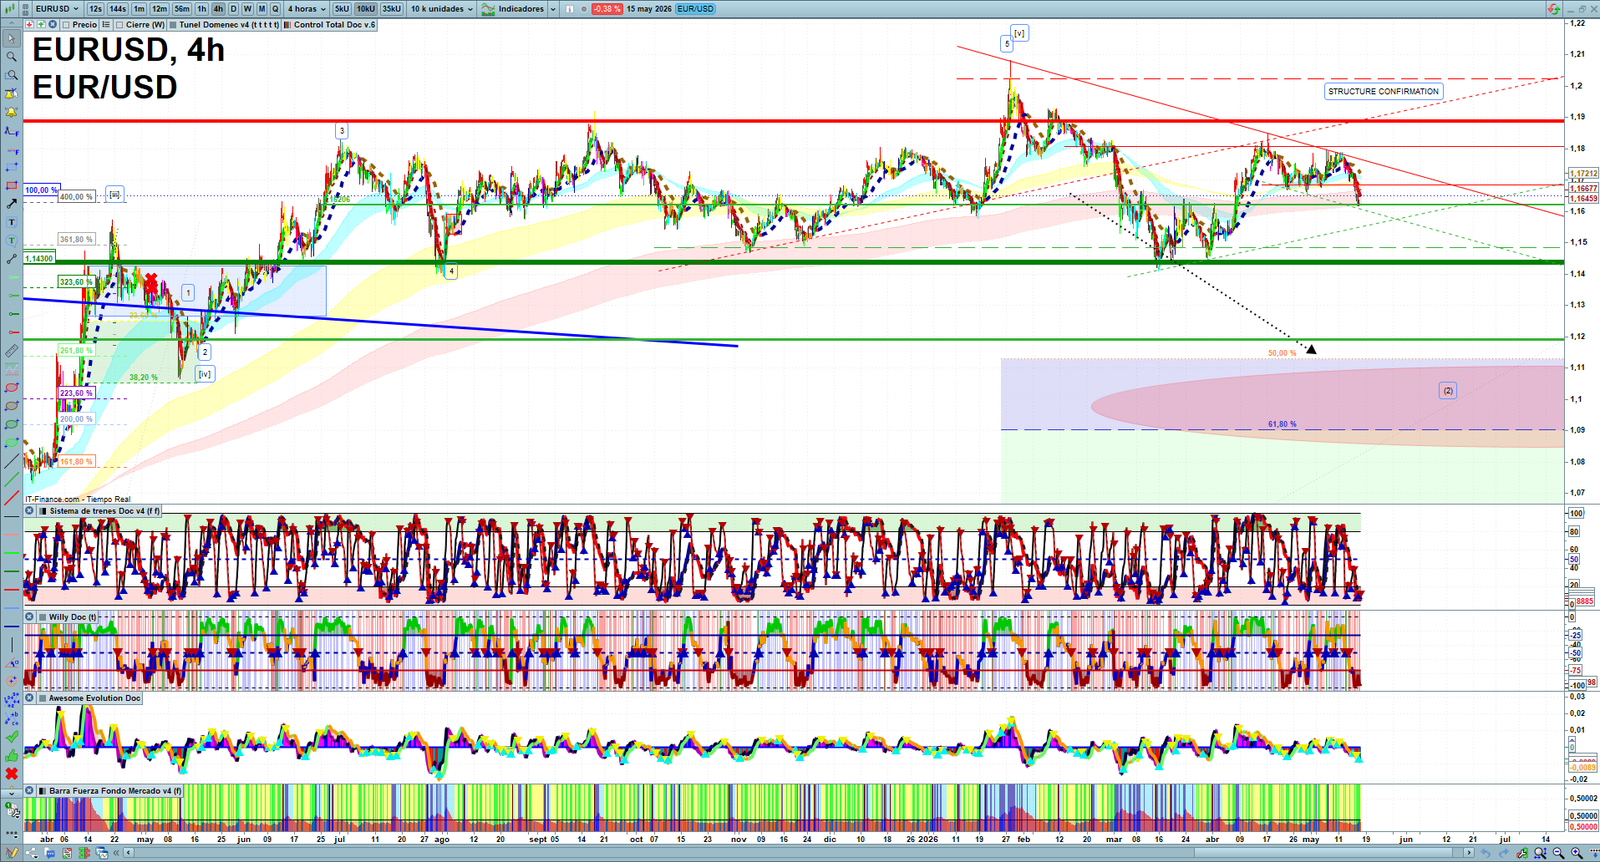
Task: Select the 1h timeframe
Action: (201, 9)
